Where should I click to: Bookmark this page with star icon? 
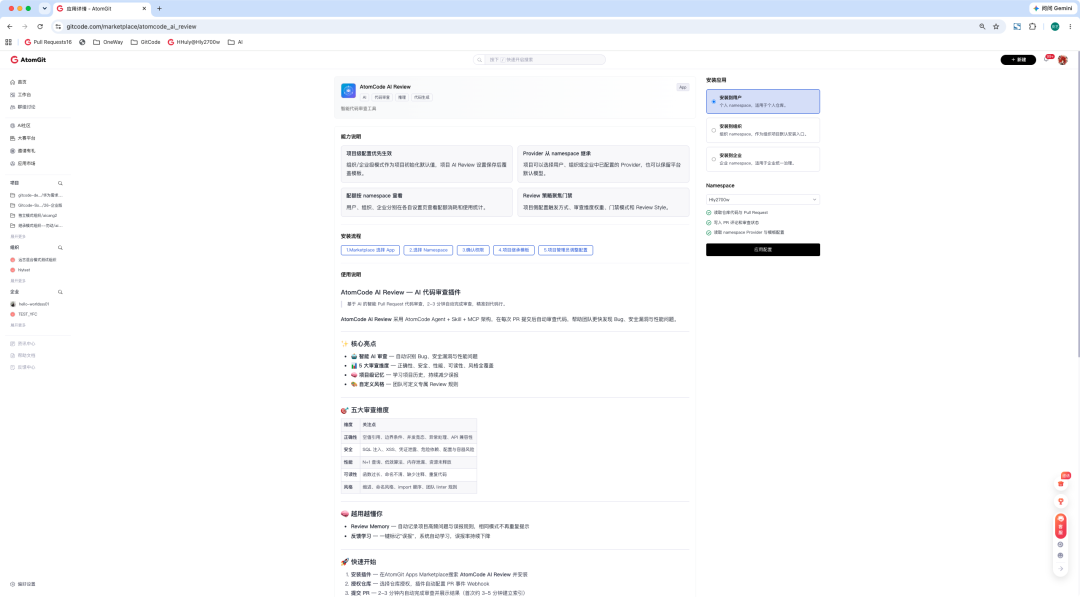point(996,27)
